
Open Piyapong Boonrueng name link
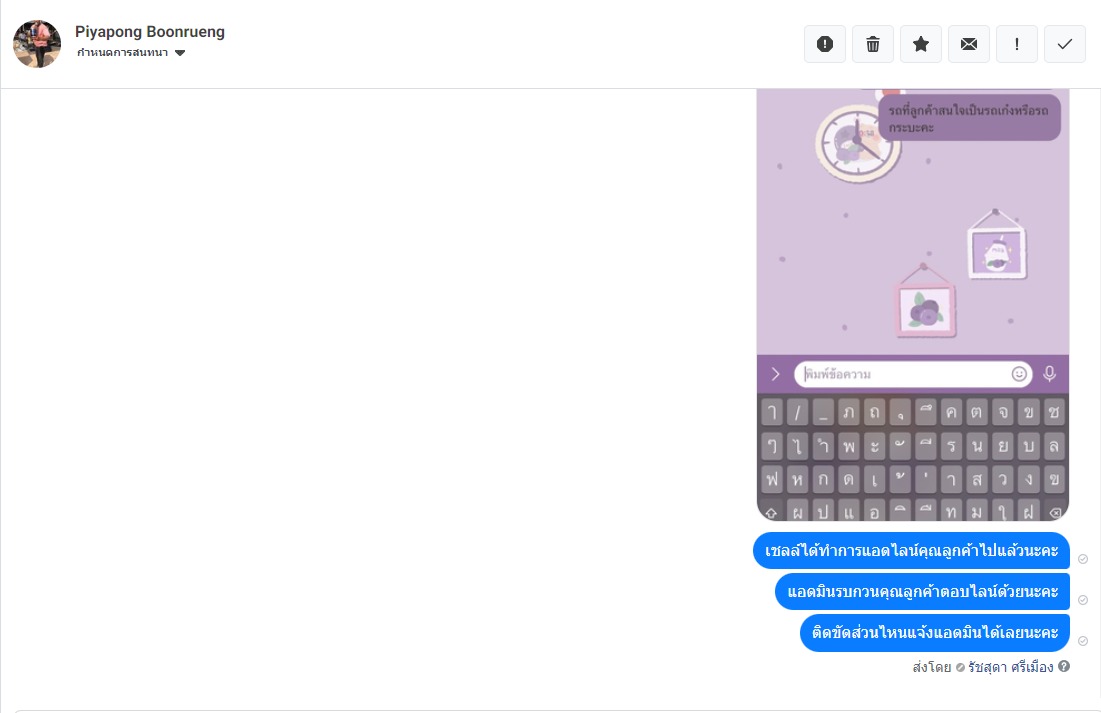tap(150, 32)
